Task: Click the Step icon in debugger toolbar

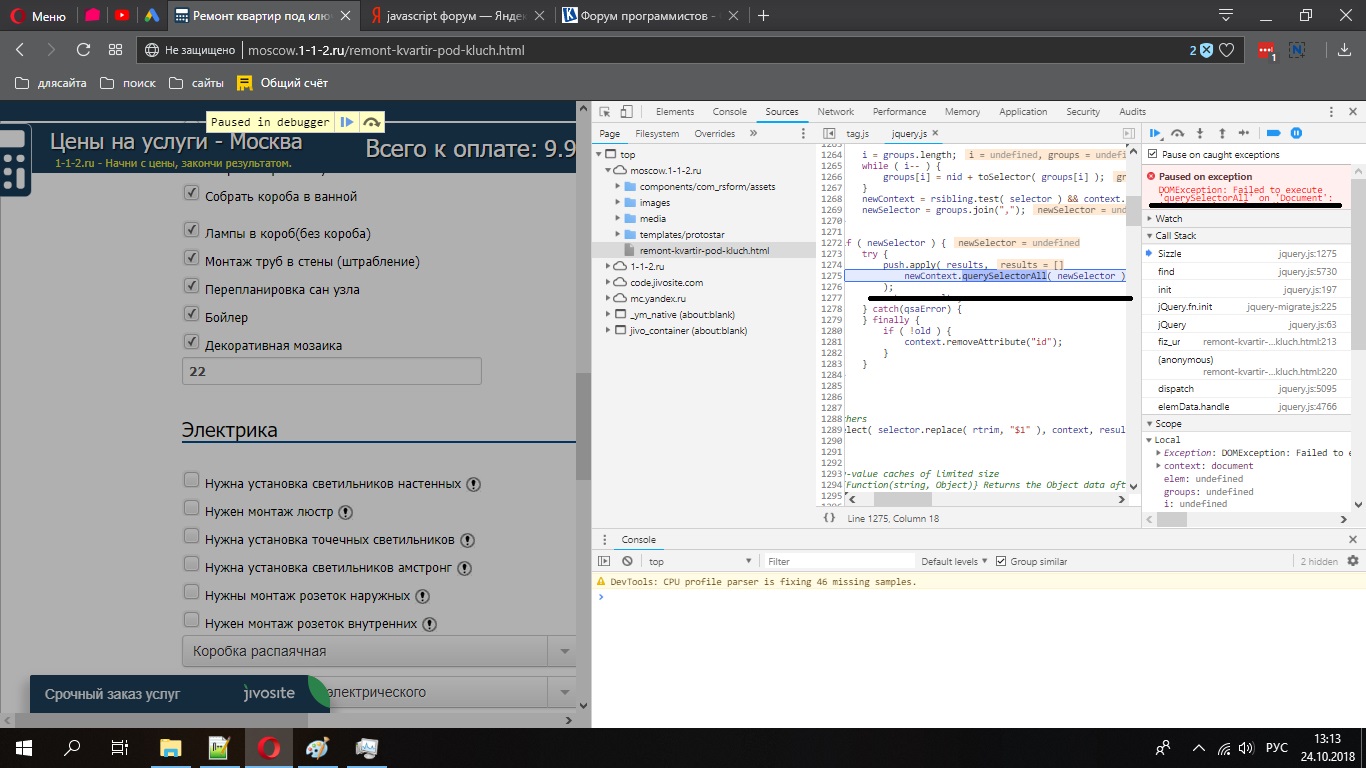Action: coord(1244,132)
